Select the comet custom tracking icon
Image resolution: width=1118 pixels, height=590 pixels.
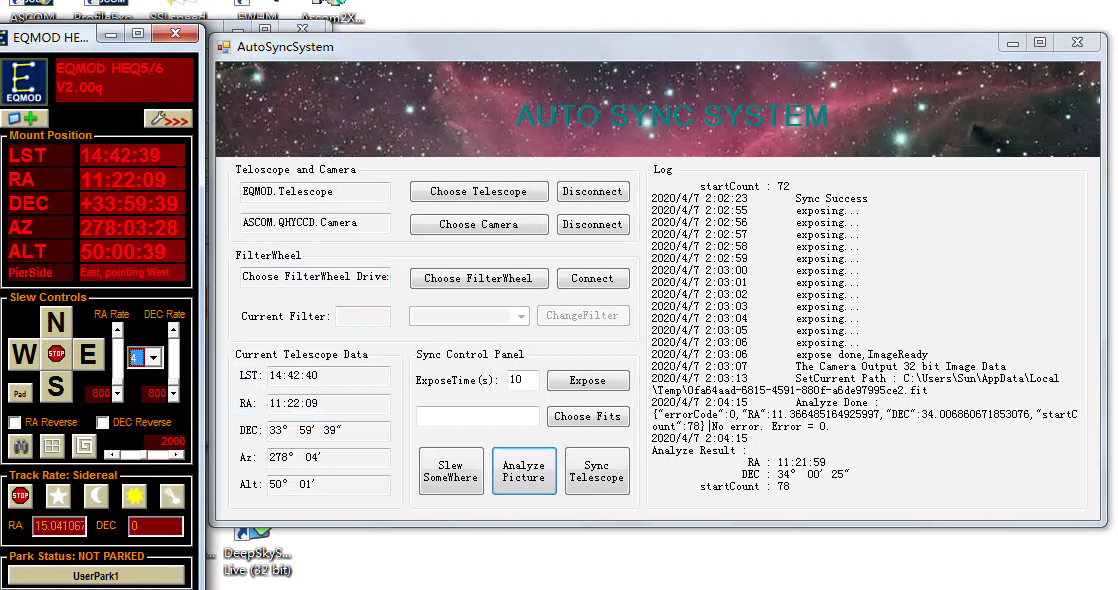click(172, 495)
